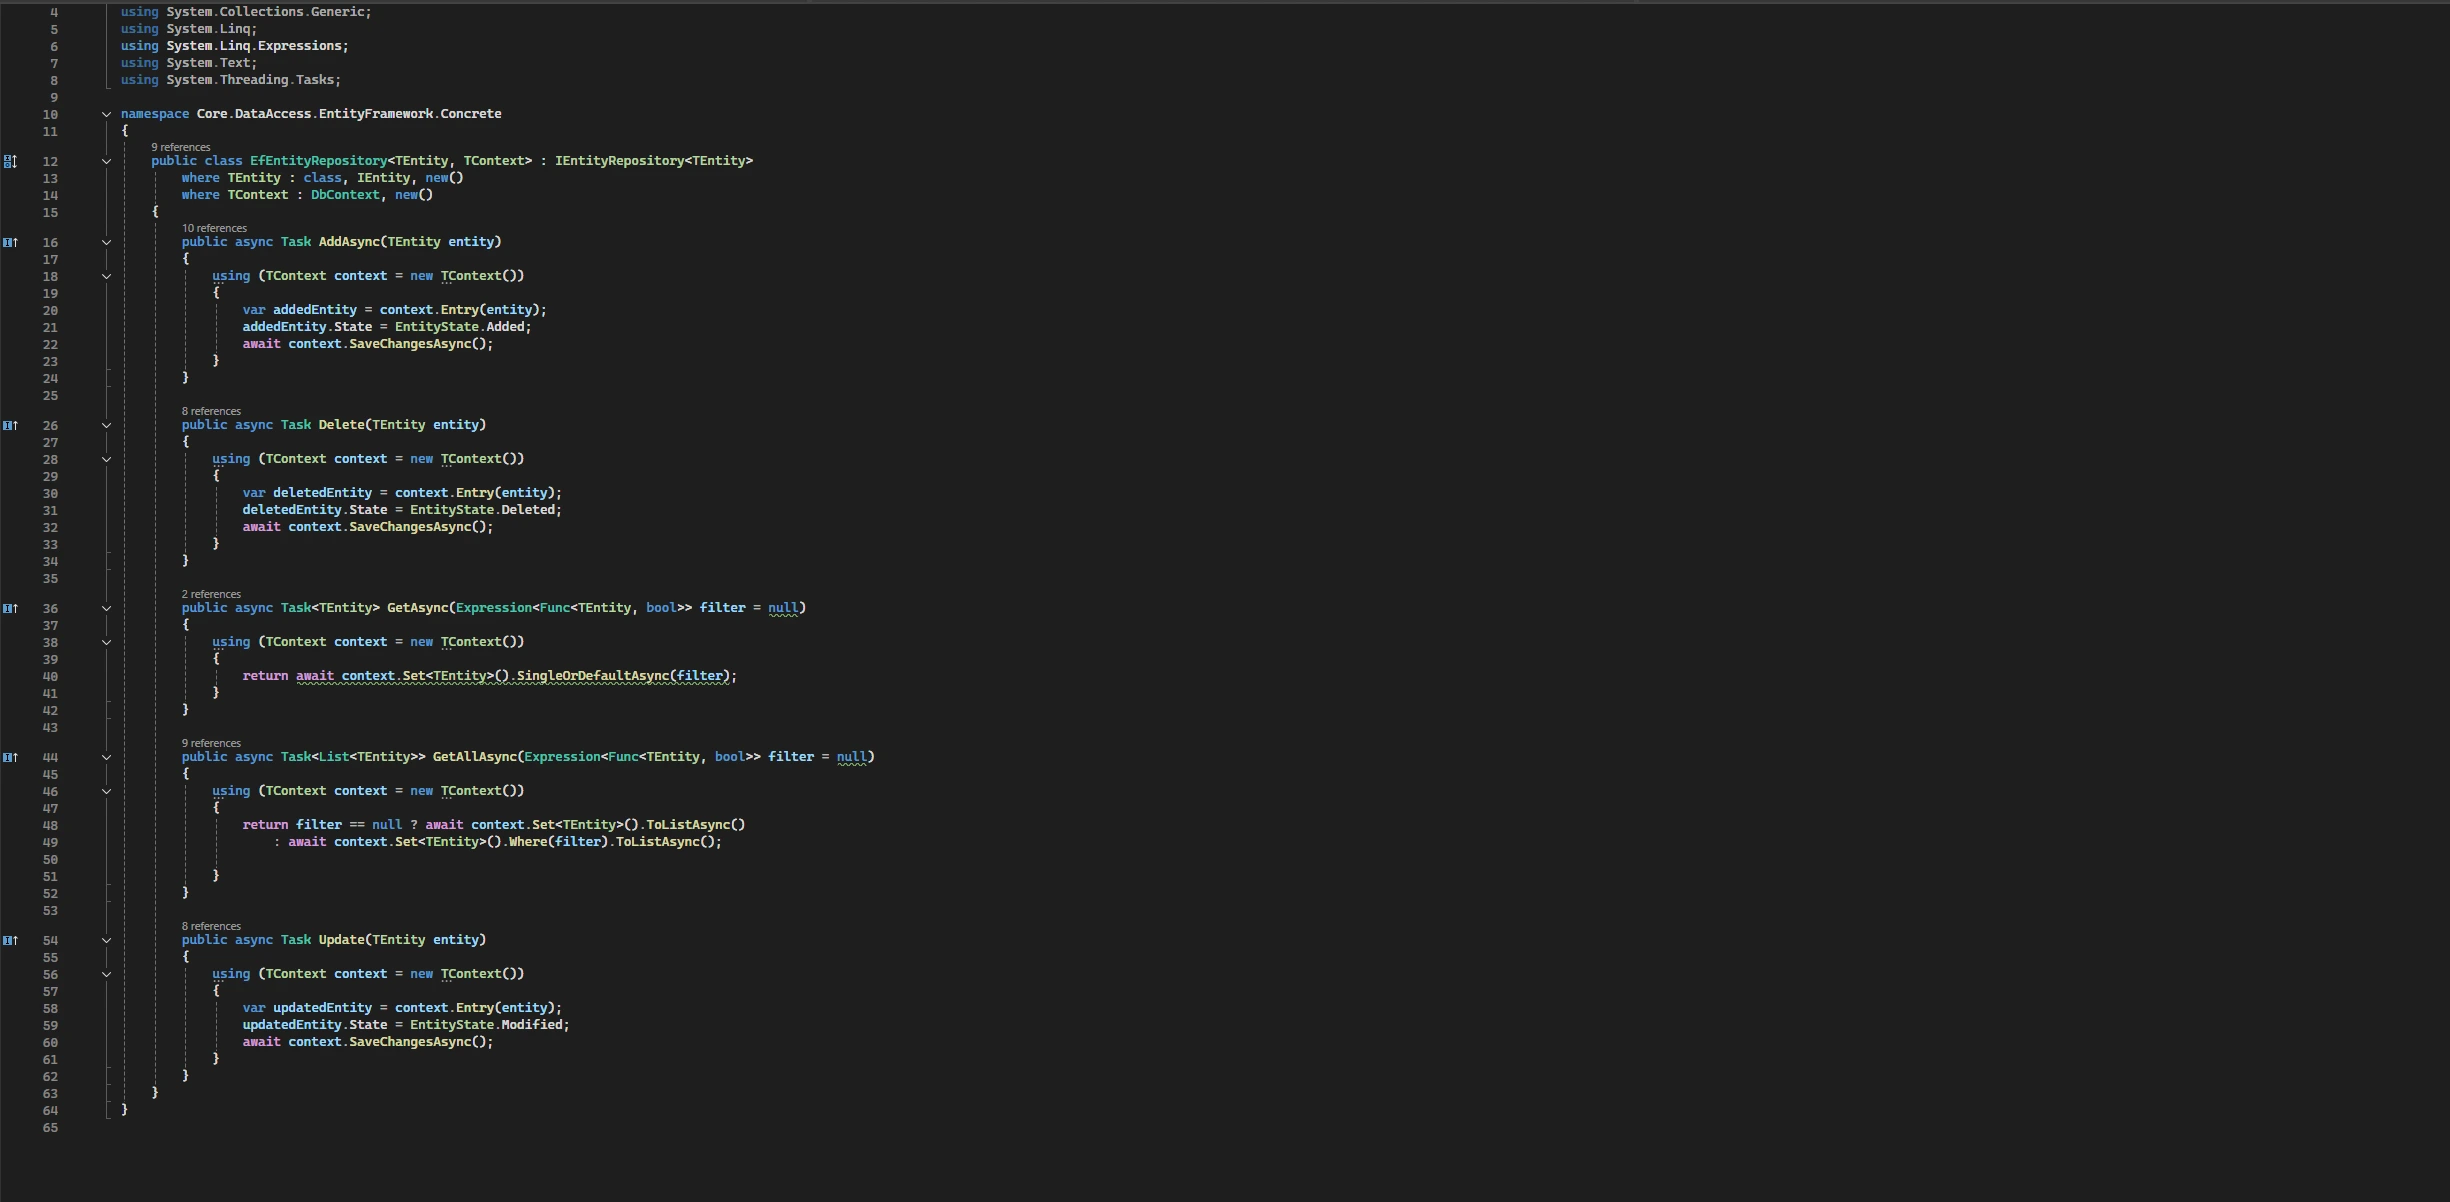Click the implements-interface icon next to Update method

pos(10,940)
